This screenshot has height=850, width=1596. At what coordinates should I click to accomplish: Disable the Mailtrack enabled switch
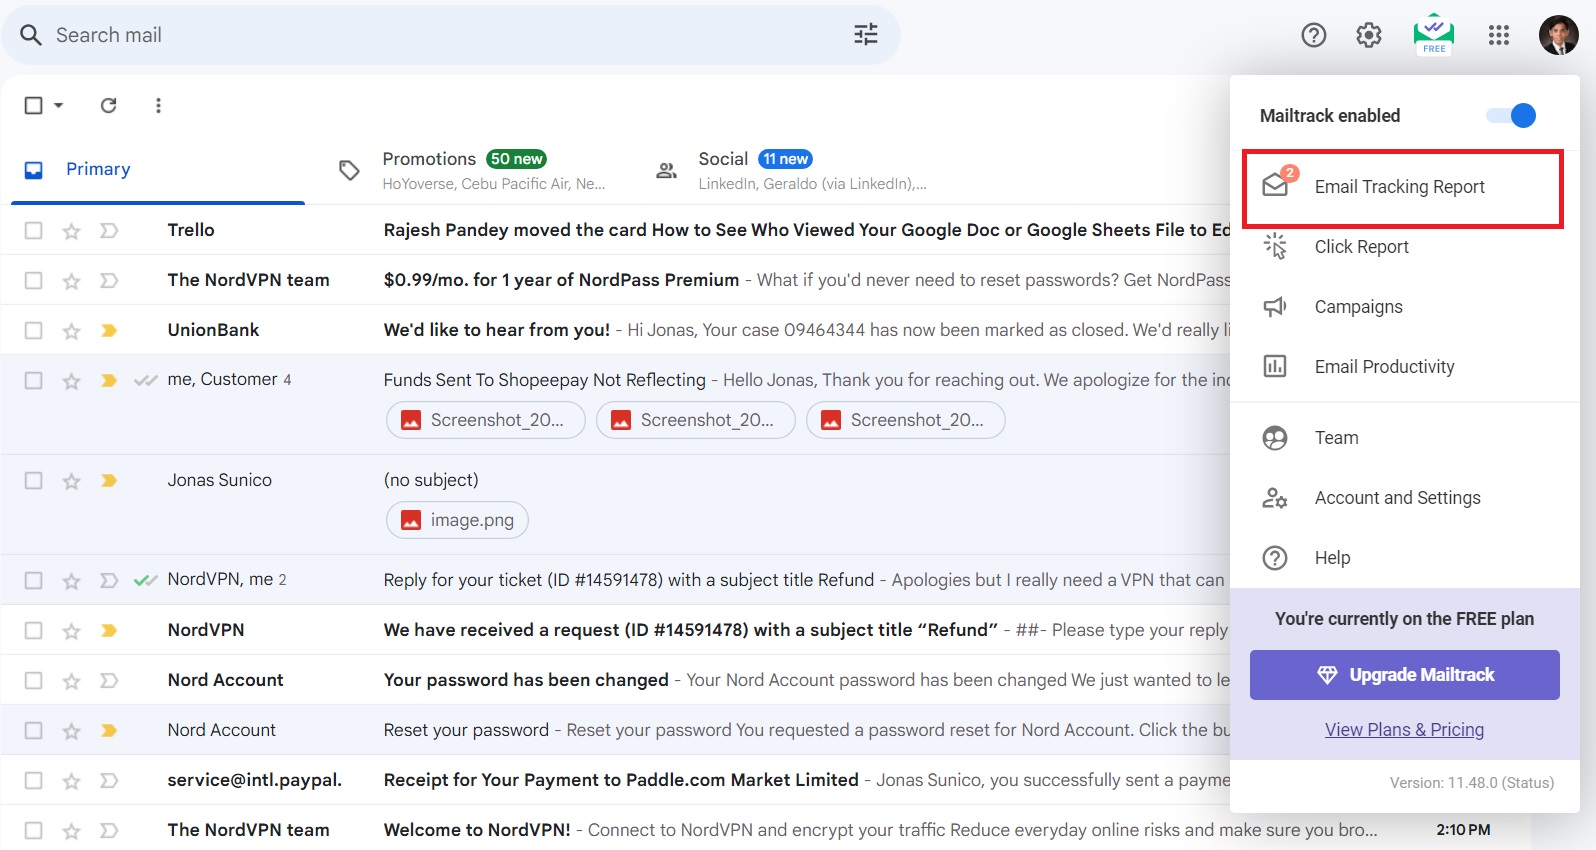[1511, 115]
